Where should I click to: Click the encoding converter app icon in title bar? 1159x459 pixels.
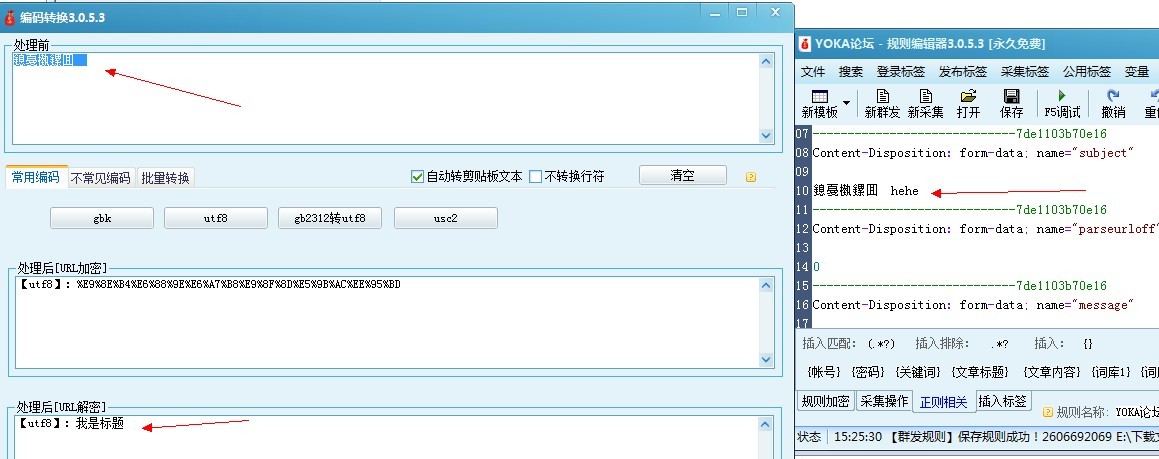point(10,17)
